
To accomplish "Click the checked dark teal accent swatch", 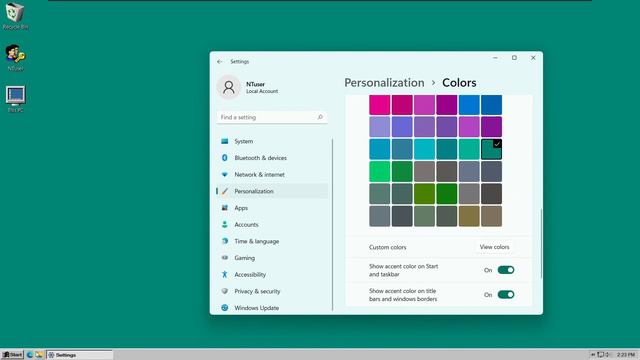I will (491, 149).
